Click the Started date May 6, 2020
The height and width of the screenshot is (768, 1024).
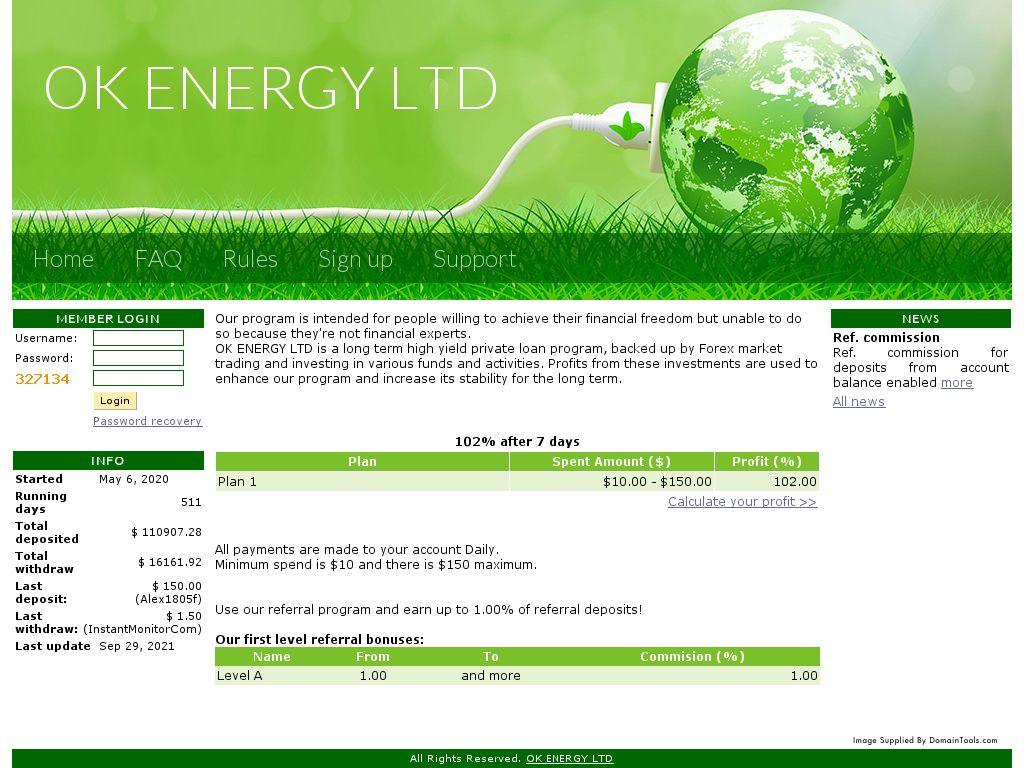(134, 479)
